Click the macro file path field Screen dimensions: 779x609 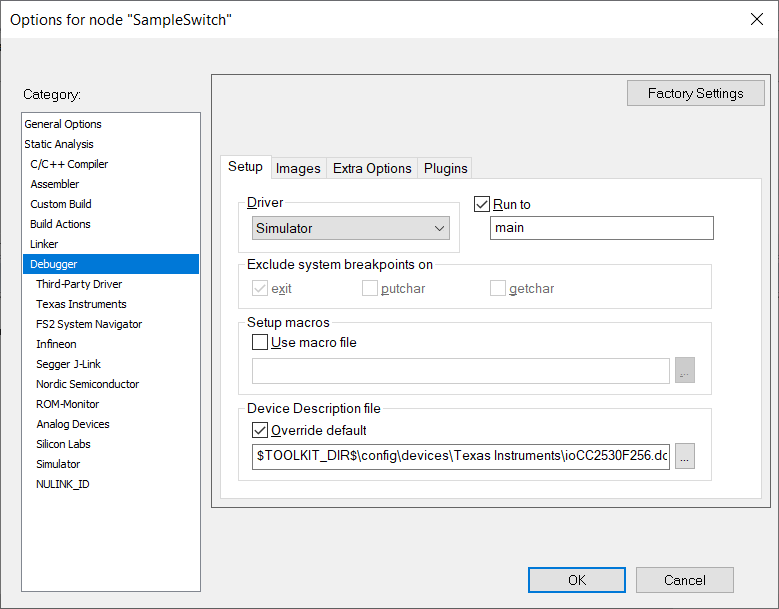[461, 371]
